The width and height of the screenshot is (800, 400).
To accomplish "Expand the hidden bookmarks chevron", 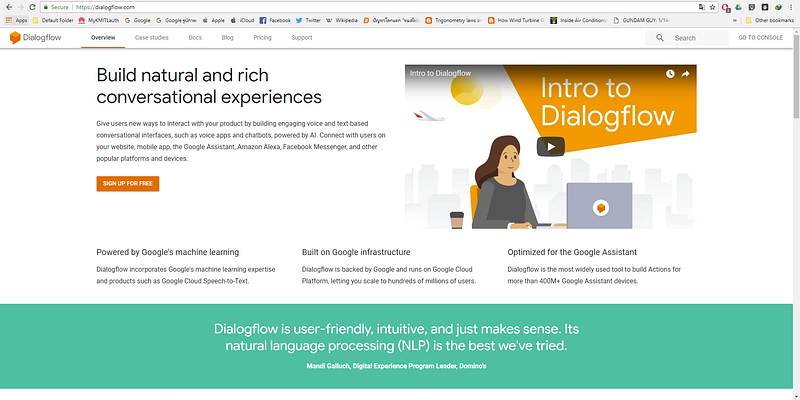I will tap(735, 20).
